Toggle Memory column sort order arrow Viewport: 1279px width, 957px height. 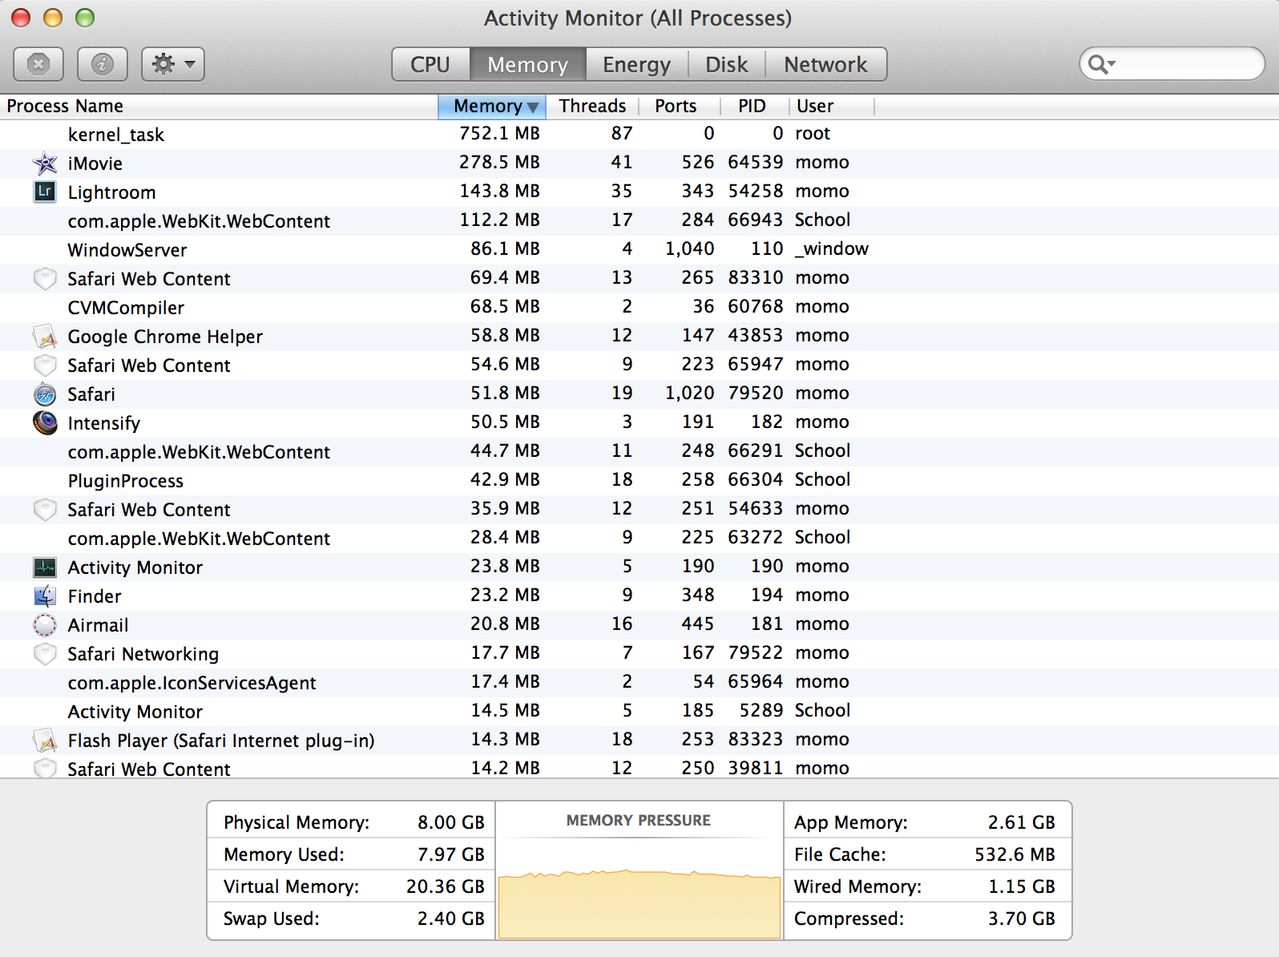[533, 107]
